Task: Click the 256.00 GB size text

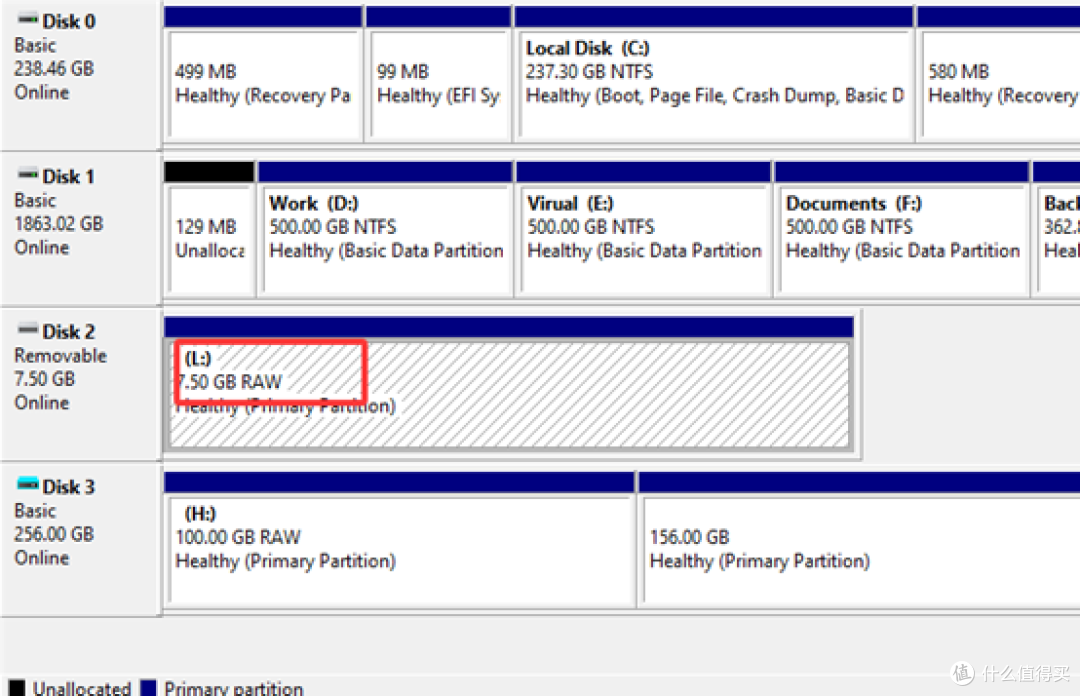Action: tap(54, 533)
